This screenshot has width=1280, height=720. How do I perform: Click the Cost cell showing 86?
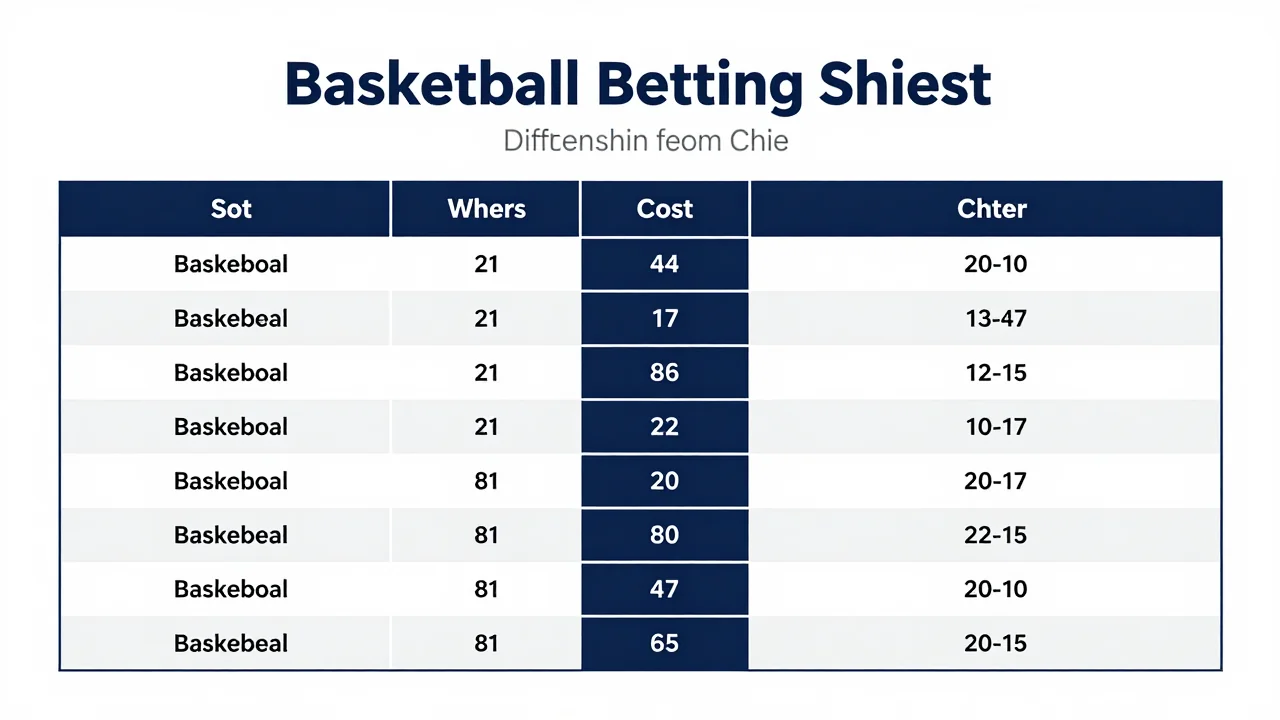pos(665,372)
